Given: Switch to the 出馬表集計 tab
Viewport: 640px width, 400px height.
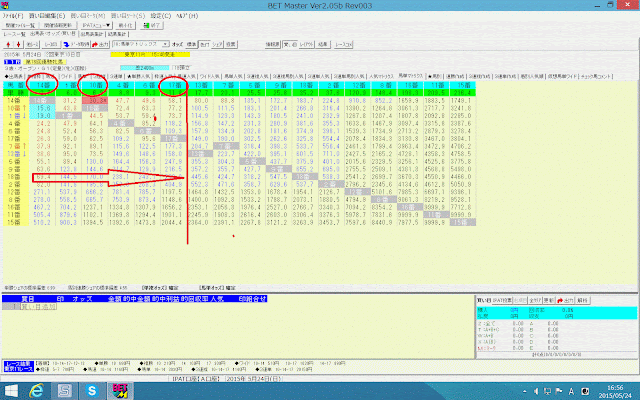Looking at the screenshot, I should pyautogui.click(x=92, y=34).
